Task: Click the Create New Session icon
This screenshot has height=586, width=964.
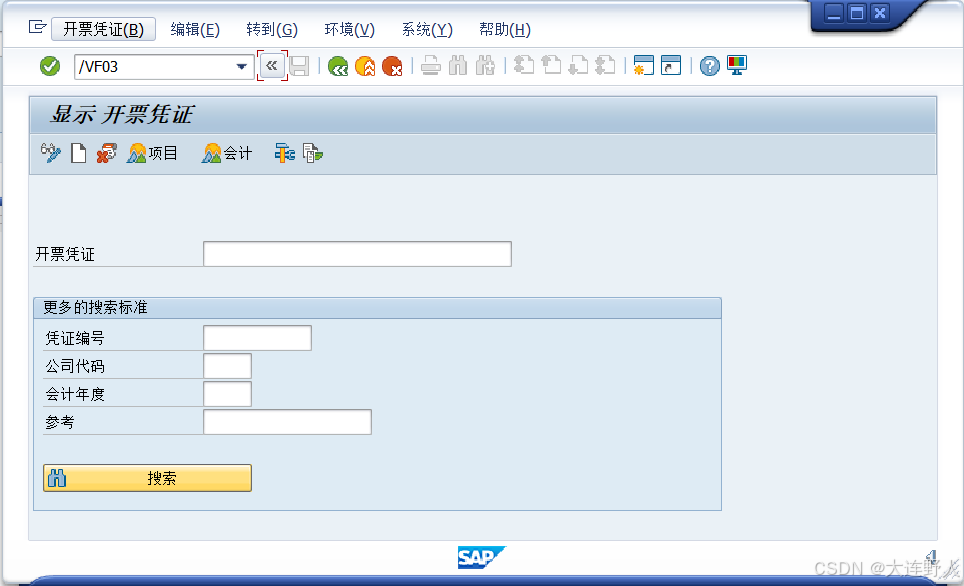Action: [x=644, y=65]
